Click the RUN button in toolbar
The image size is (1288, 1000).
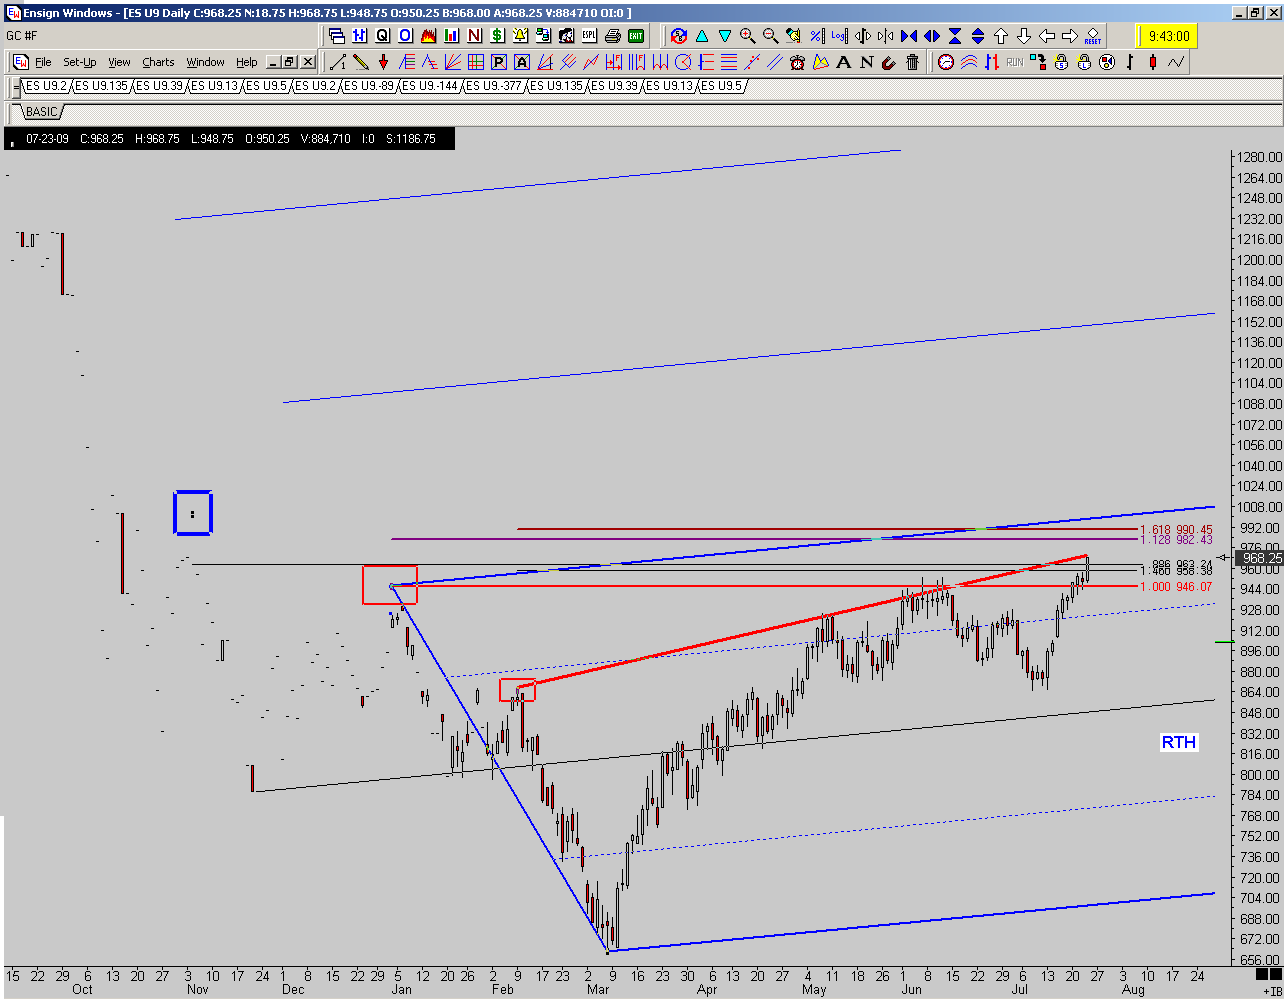[x=1015, y=62]
